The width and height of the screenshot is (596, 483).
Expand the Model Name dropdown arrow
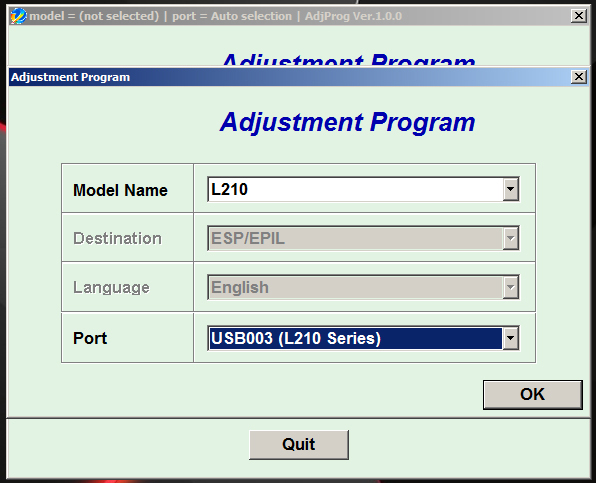510,189
